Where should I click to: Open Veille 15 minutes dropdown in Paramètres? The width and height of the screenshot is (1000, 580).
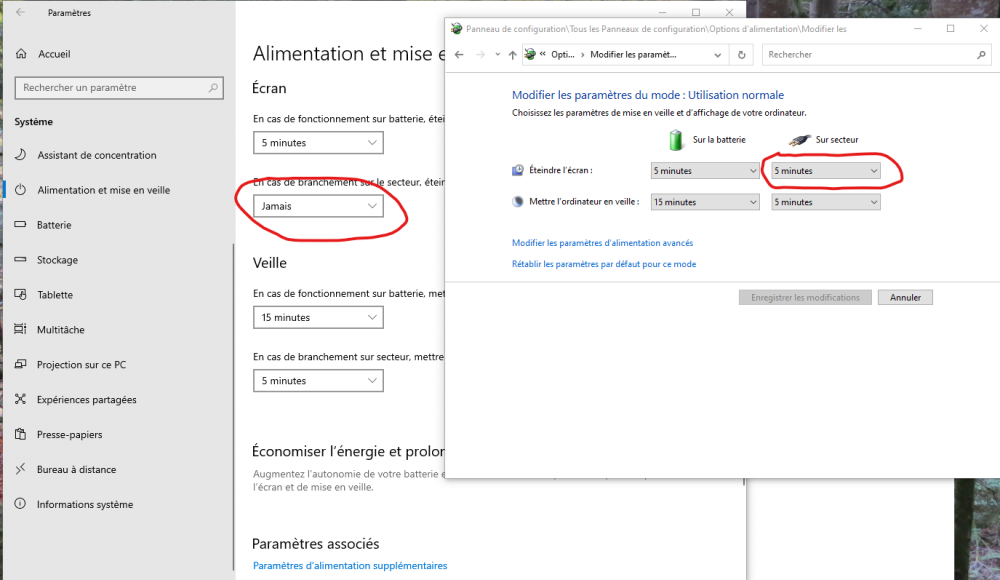pos(318,317)
